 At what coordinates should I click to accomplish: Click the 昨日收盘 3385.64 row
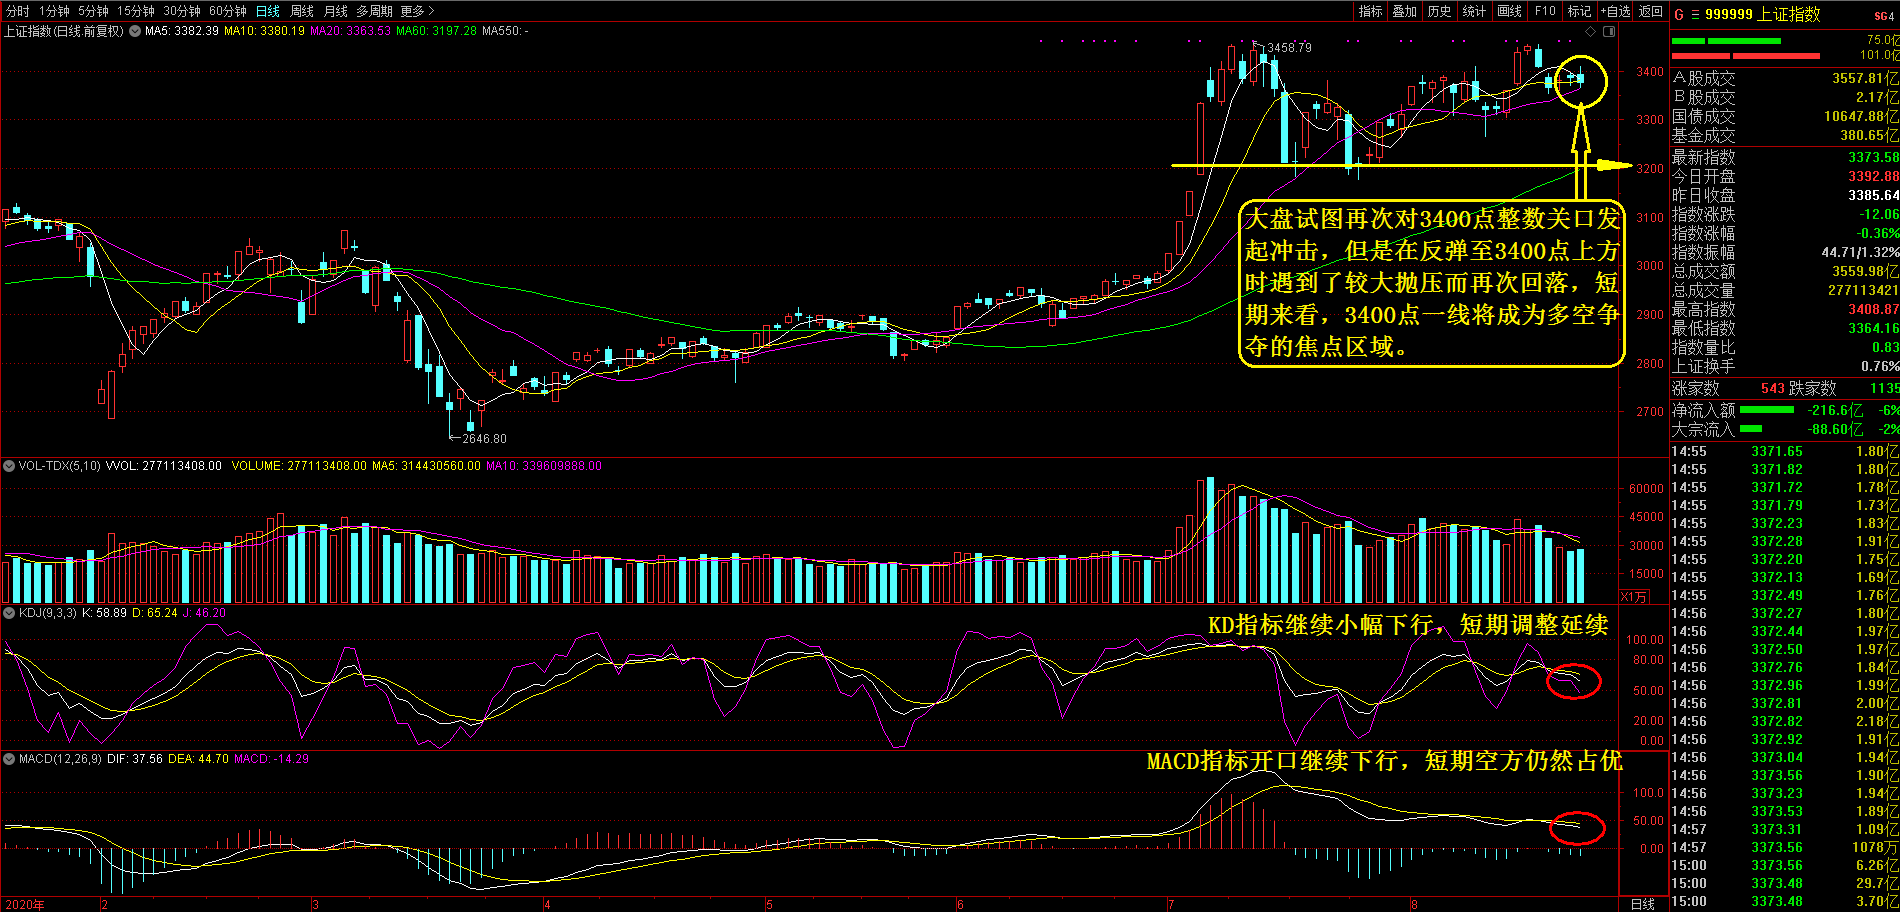[1785, 195]
